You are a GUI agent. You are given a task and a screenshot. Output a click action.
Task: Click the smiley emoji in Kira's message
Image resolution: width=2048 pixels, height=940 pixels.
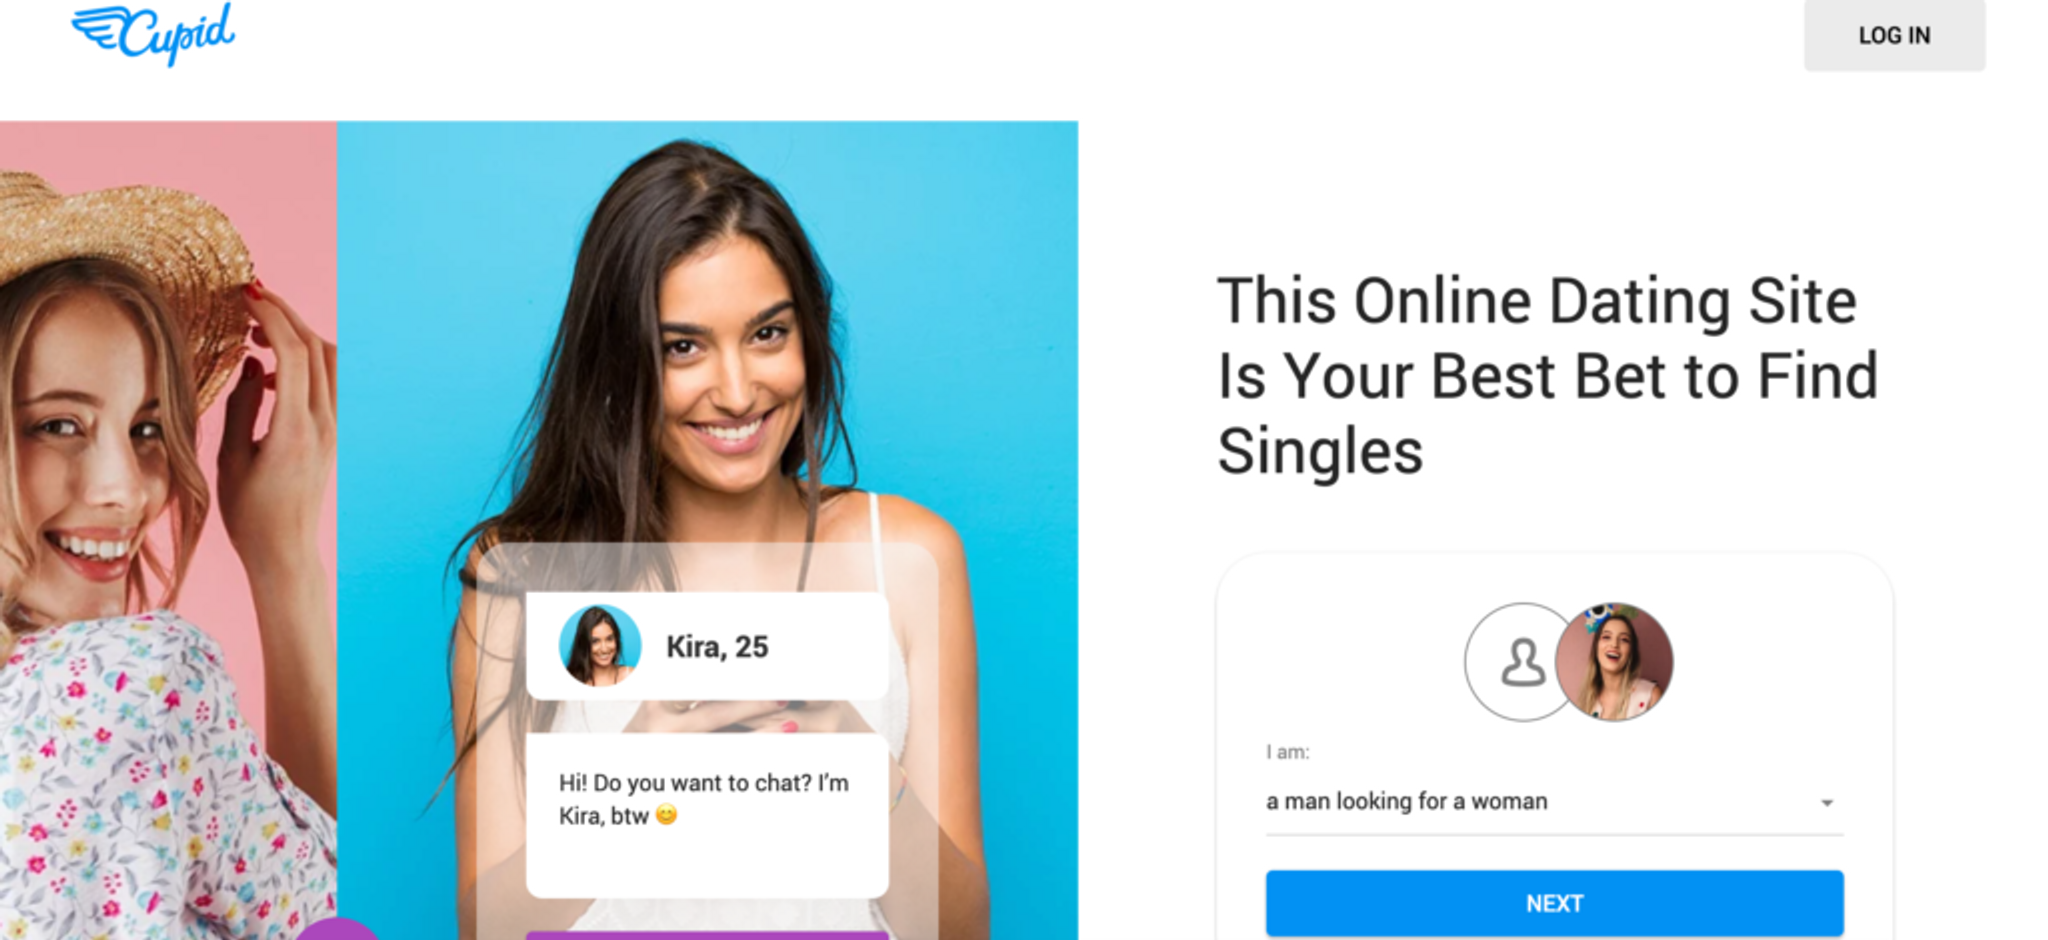pos(666,815)
